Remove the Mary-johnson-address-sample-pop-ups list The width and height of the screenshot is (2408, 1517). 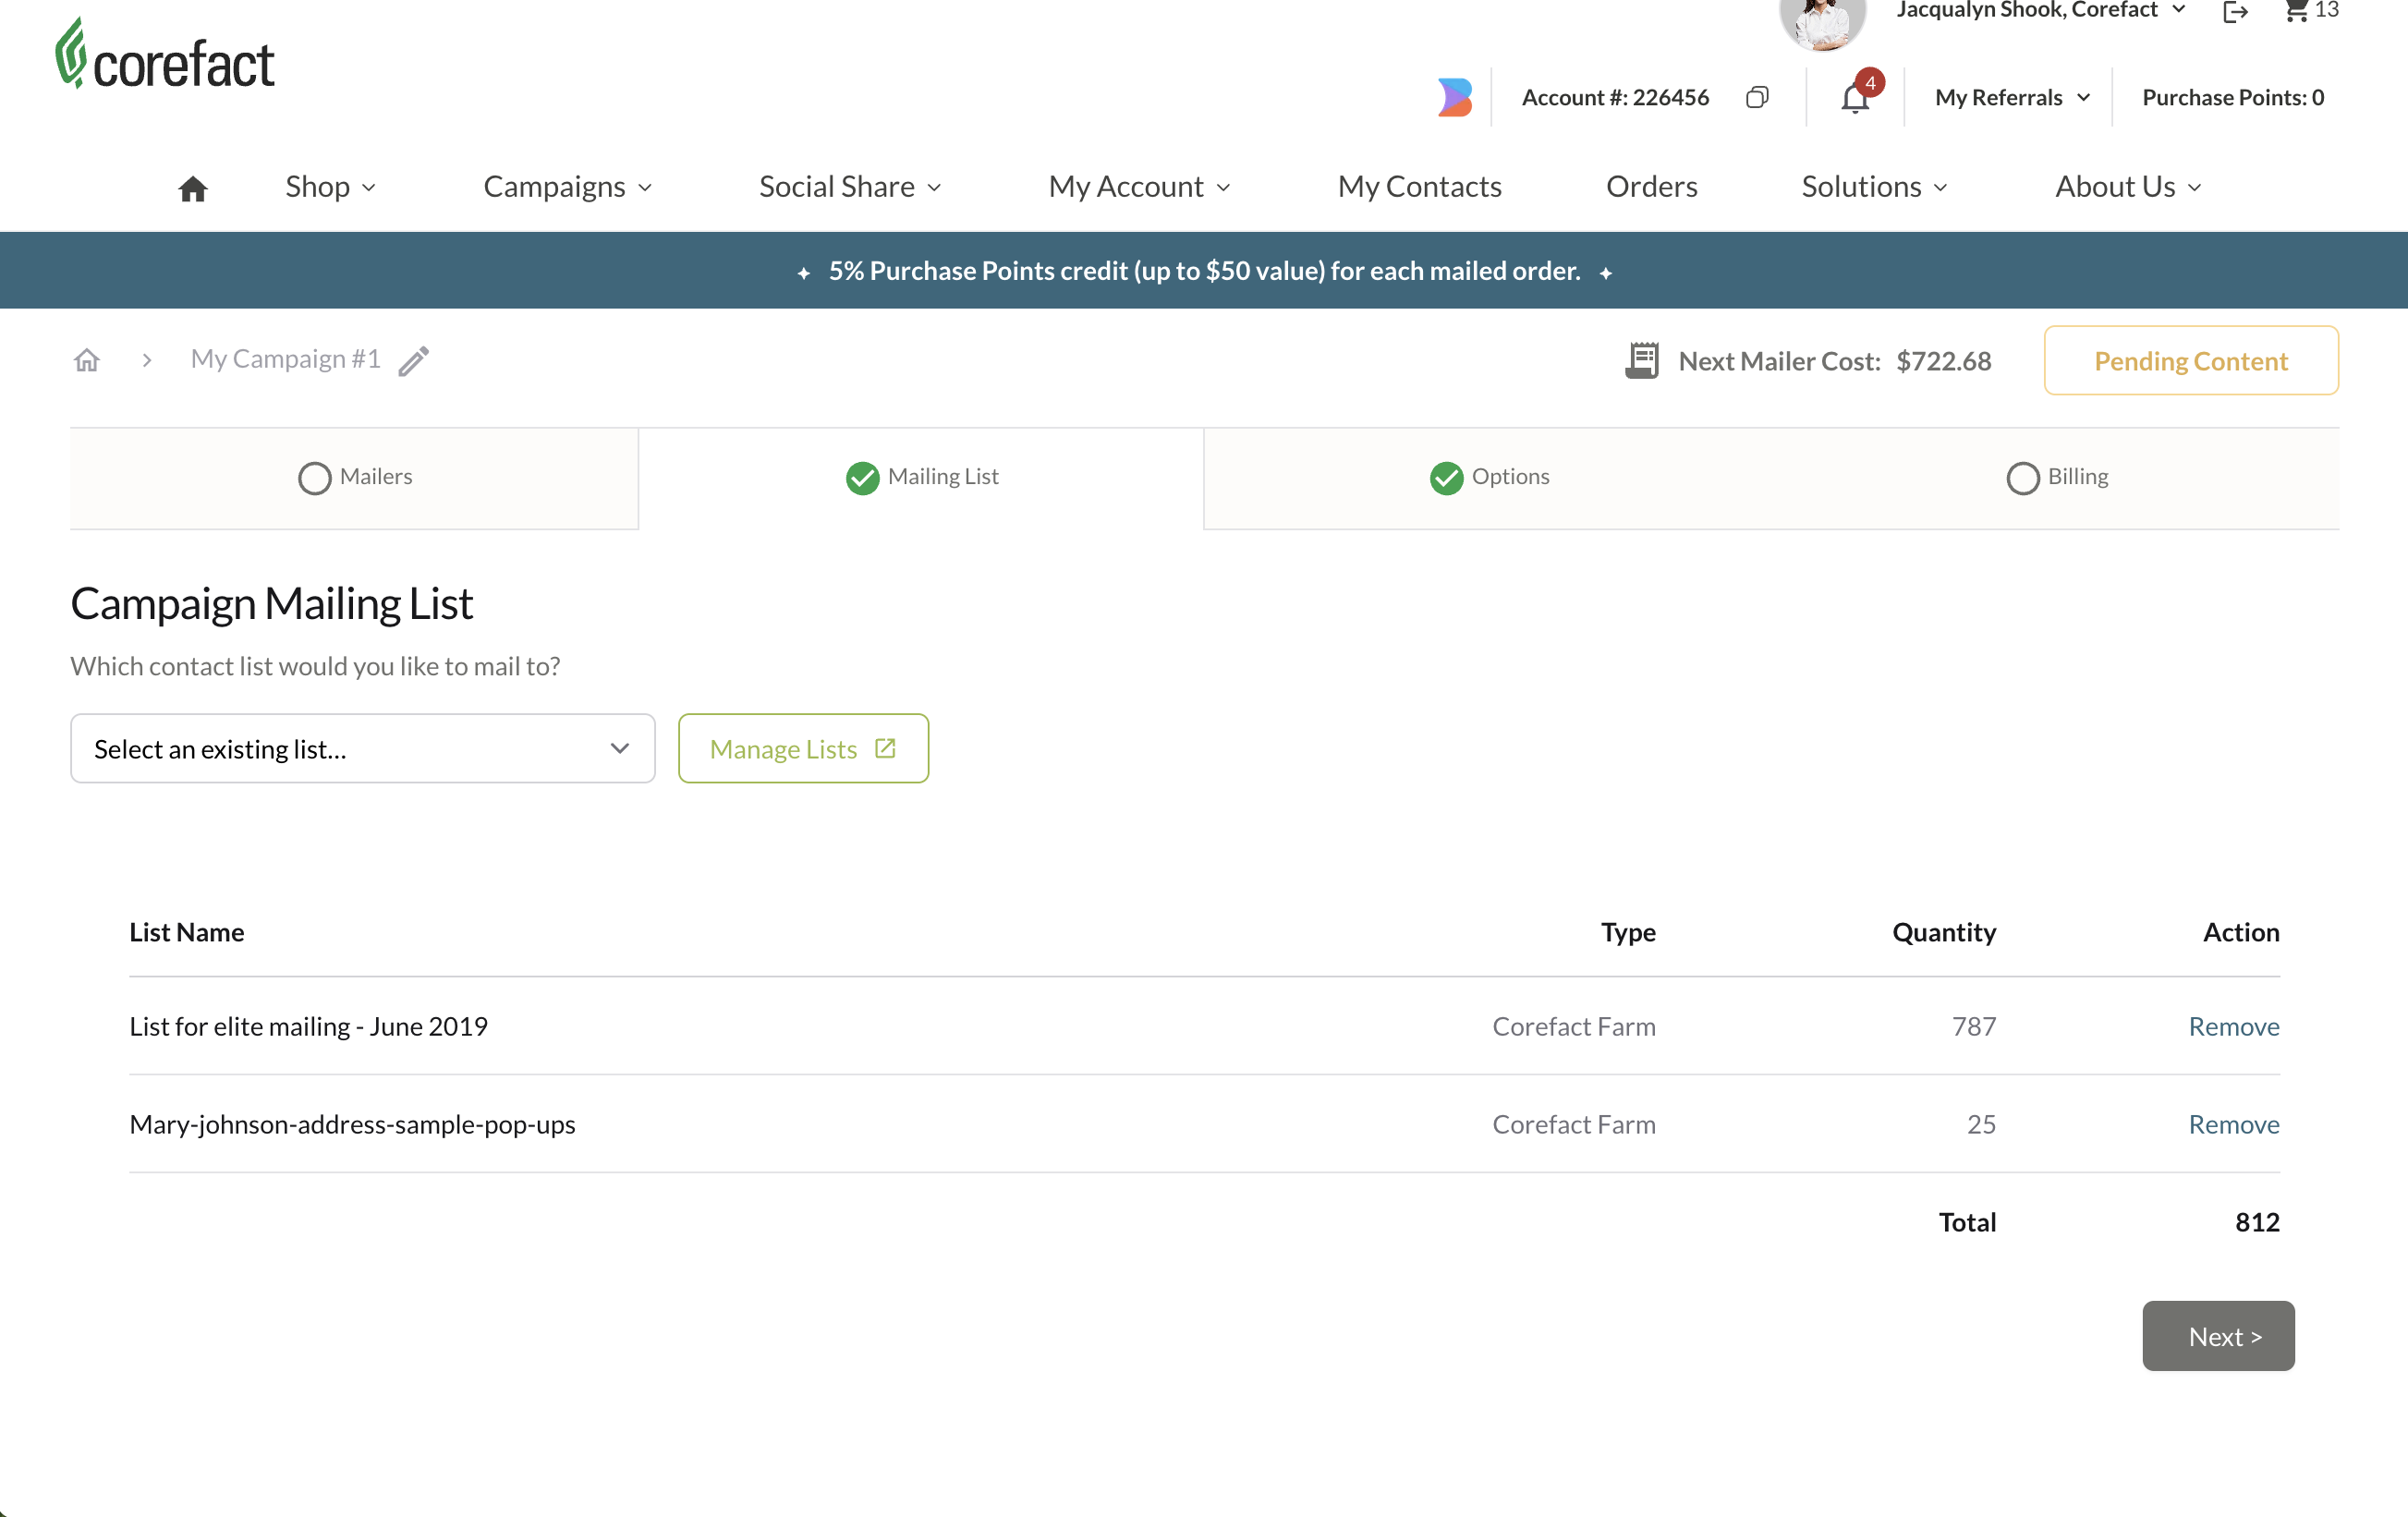(x=2233, y=1124)
